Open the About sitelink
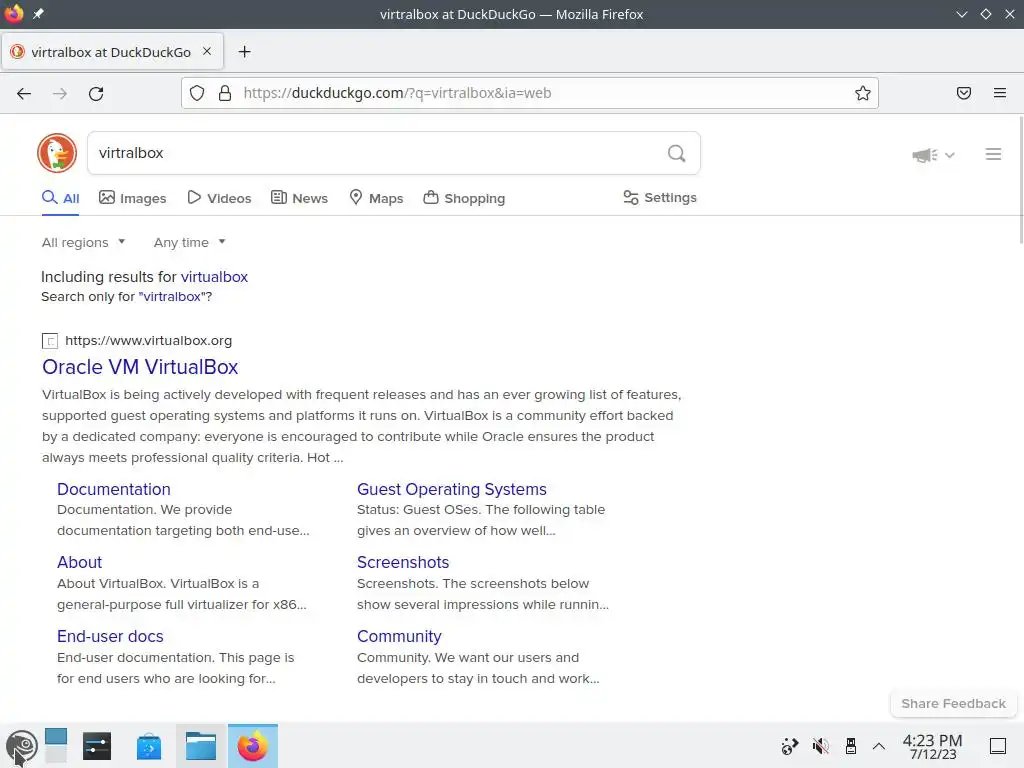Image resolution: width=1024 pixels, height=768 pixels. point(80,562)
